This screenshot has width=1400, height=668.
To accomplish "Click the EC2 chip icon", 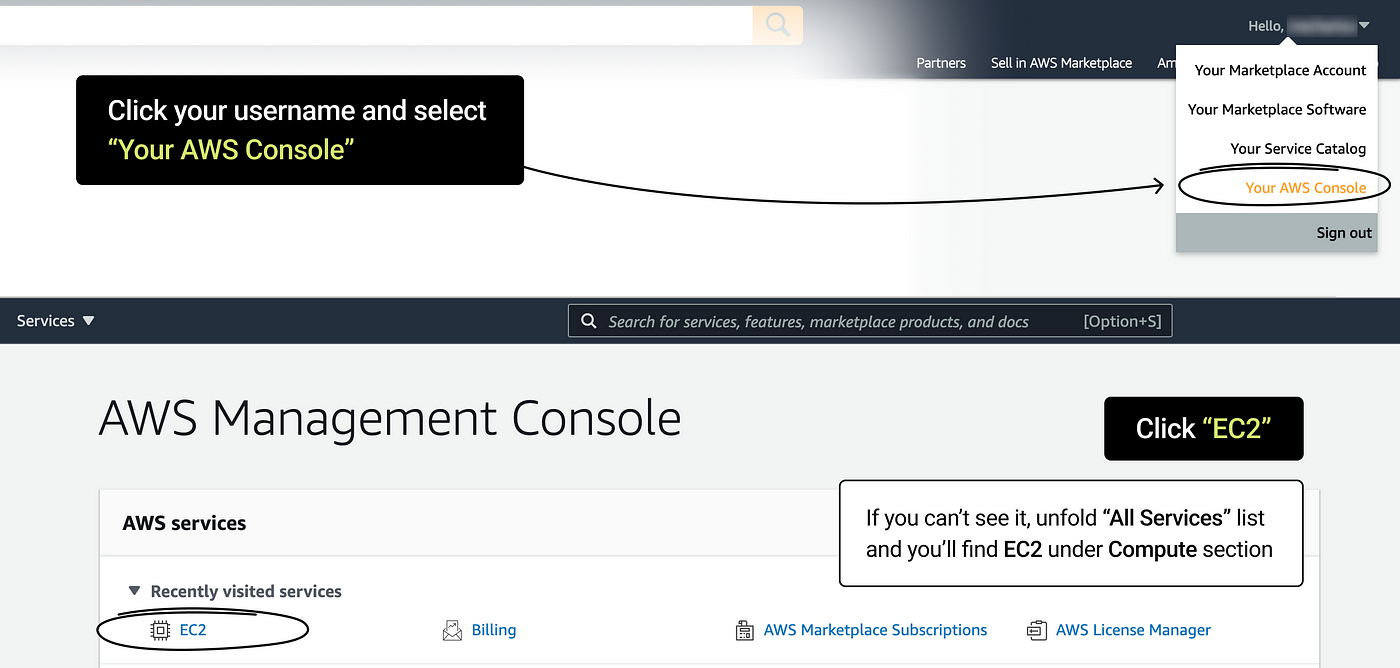I will pos(160,630).
